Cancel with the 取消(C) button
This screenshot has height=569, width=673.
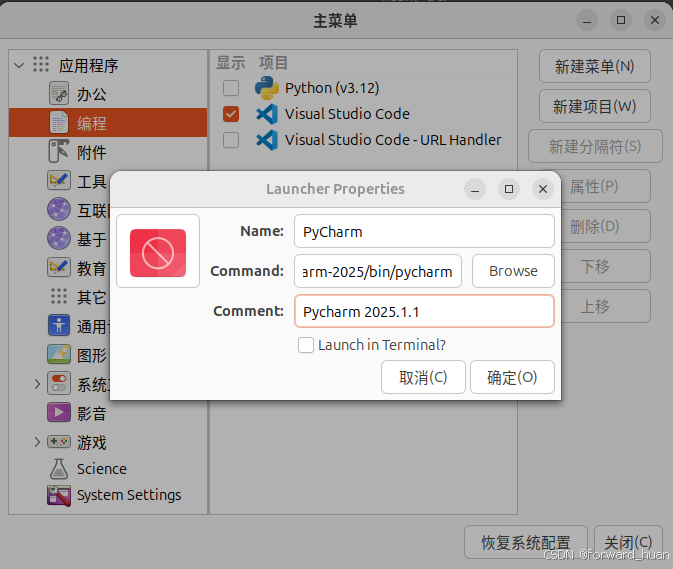423,377
